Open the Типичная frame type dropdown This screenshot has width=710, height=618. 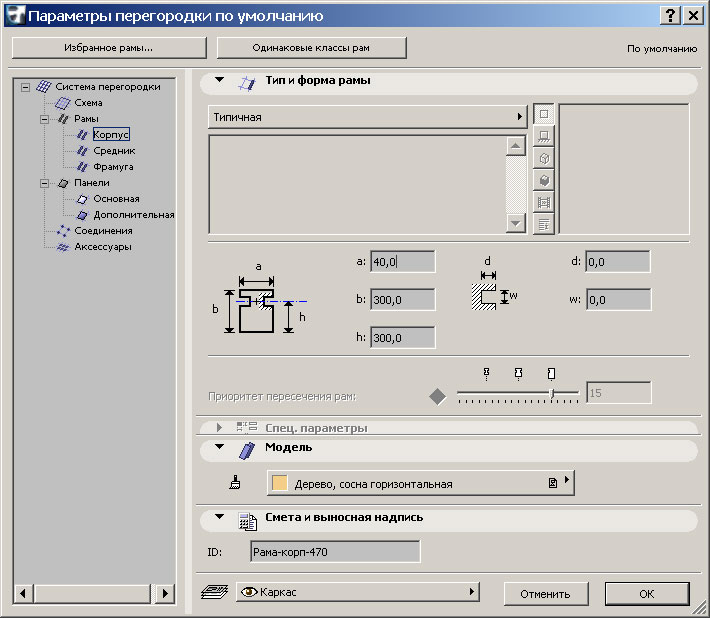point(367,117)
